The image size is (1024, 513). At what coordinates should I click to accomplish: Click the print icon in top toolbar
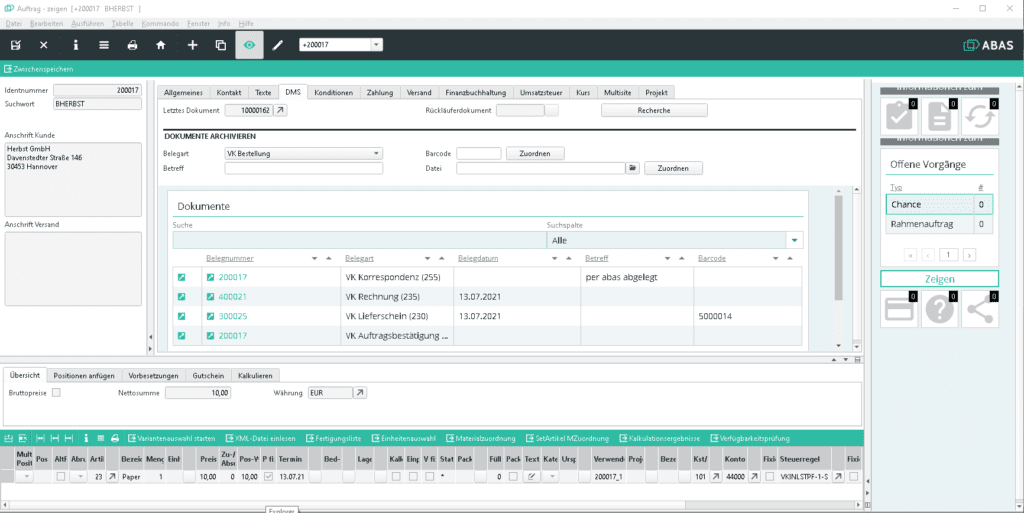pos(133,45)
